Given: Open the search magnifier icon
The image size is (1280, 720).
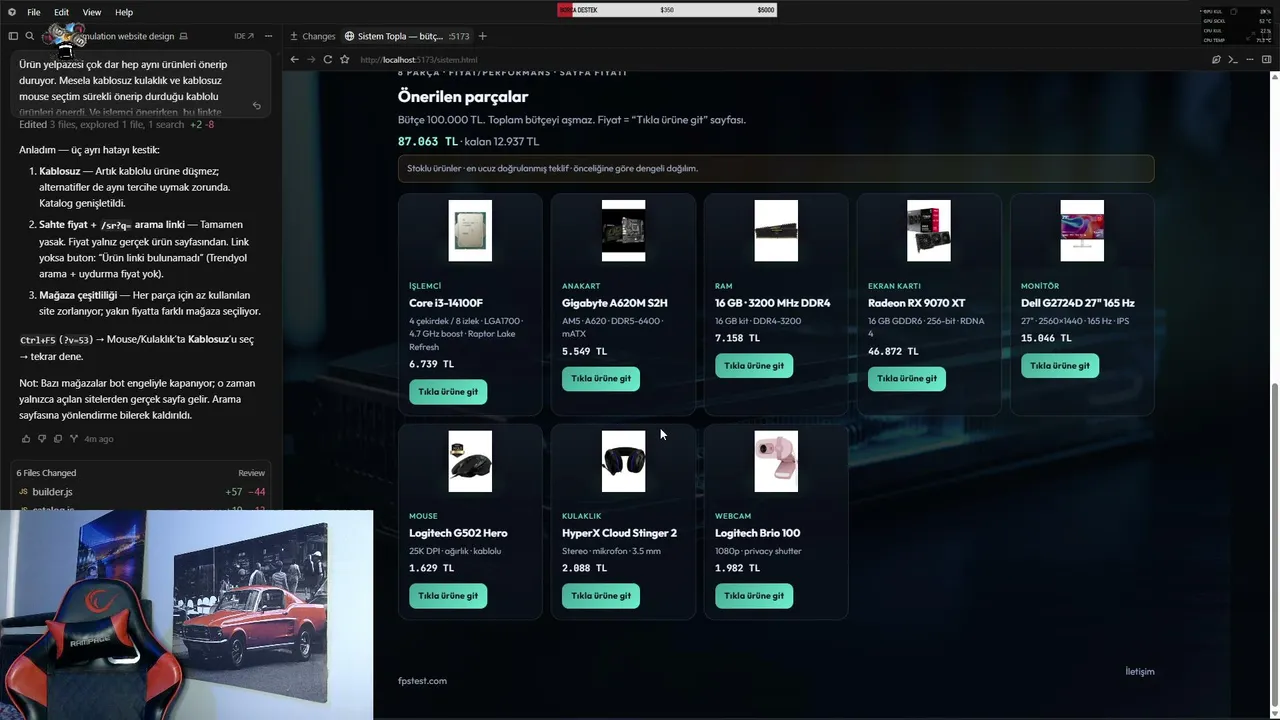Looking at the screenshot, I should tap(30, 36).
